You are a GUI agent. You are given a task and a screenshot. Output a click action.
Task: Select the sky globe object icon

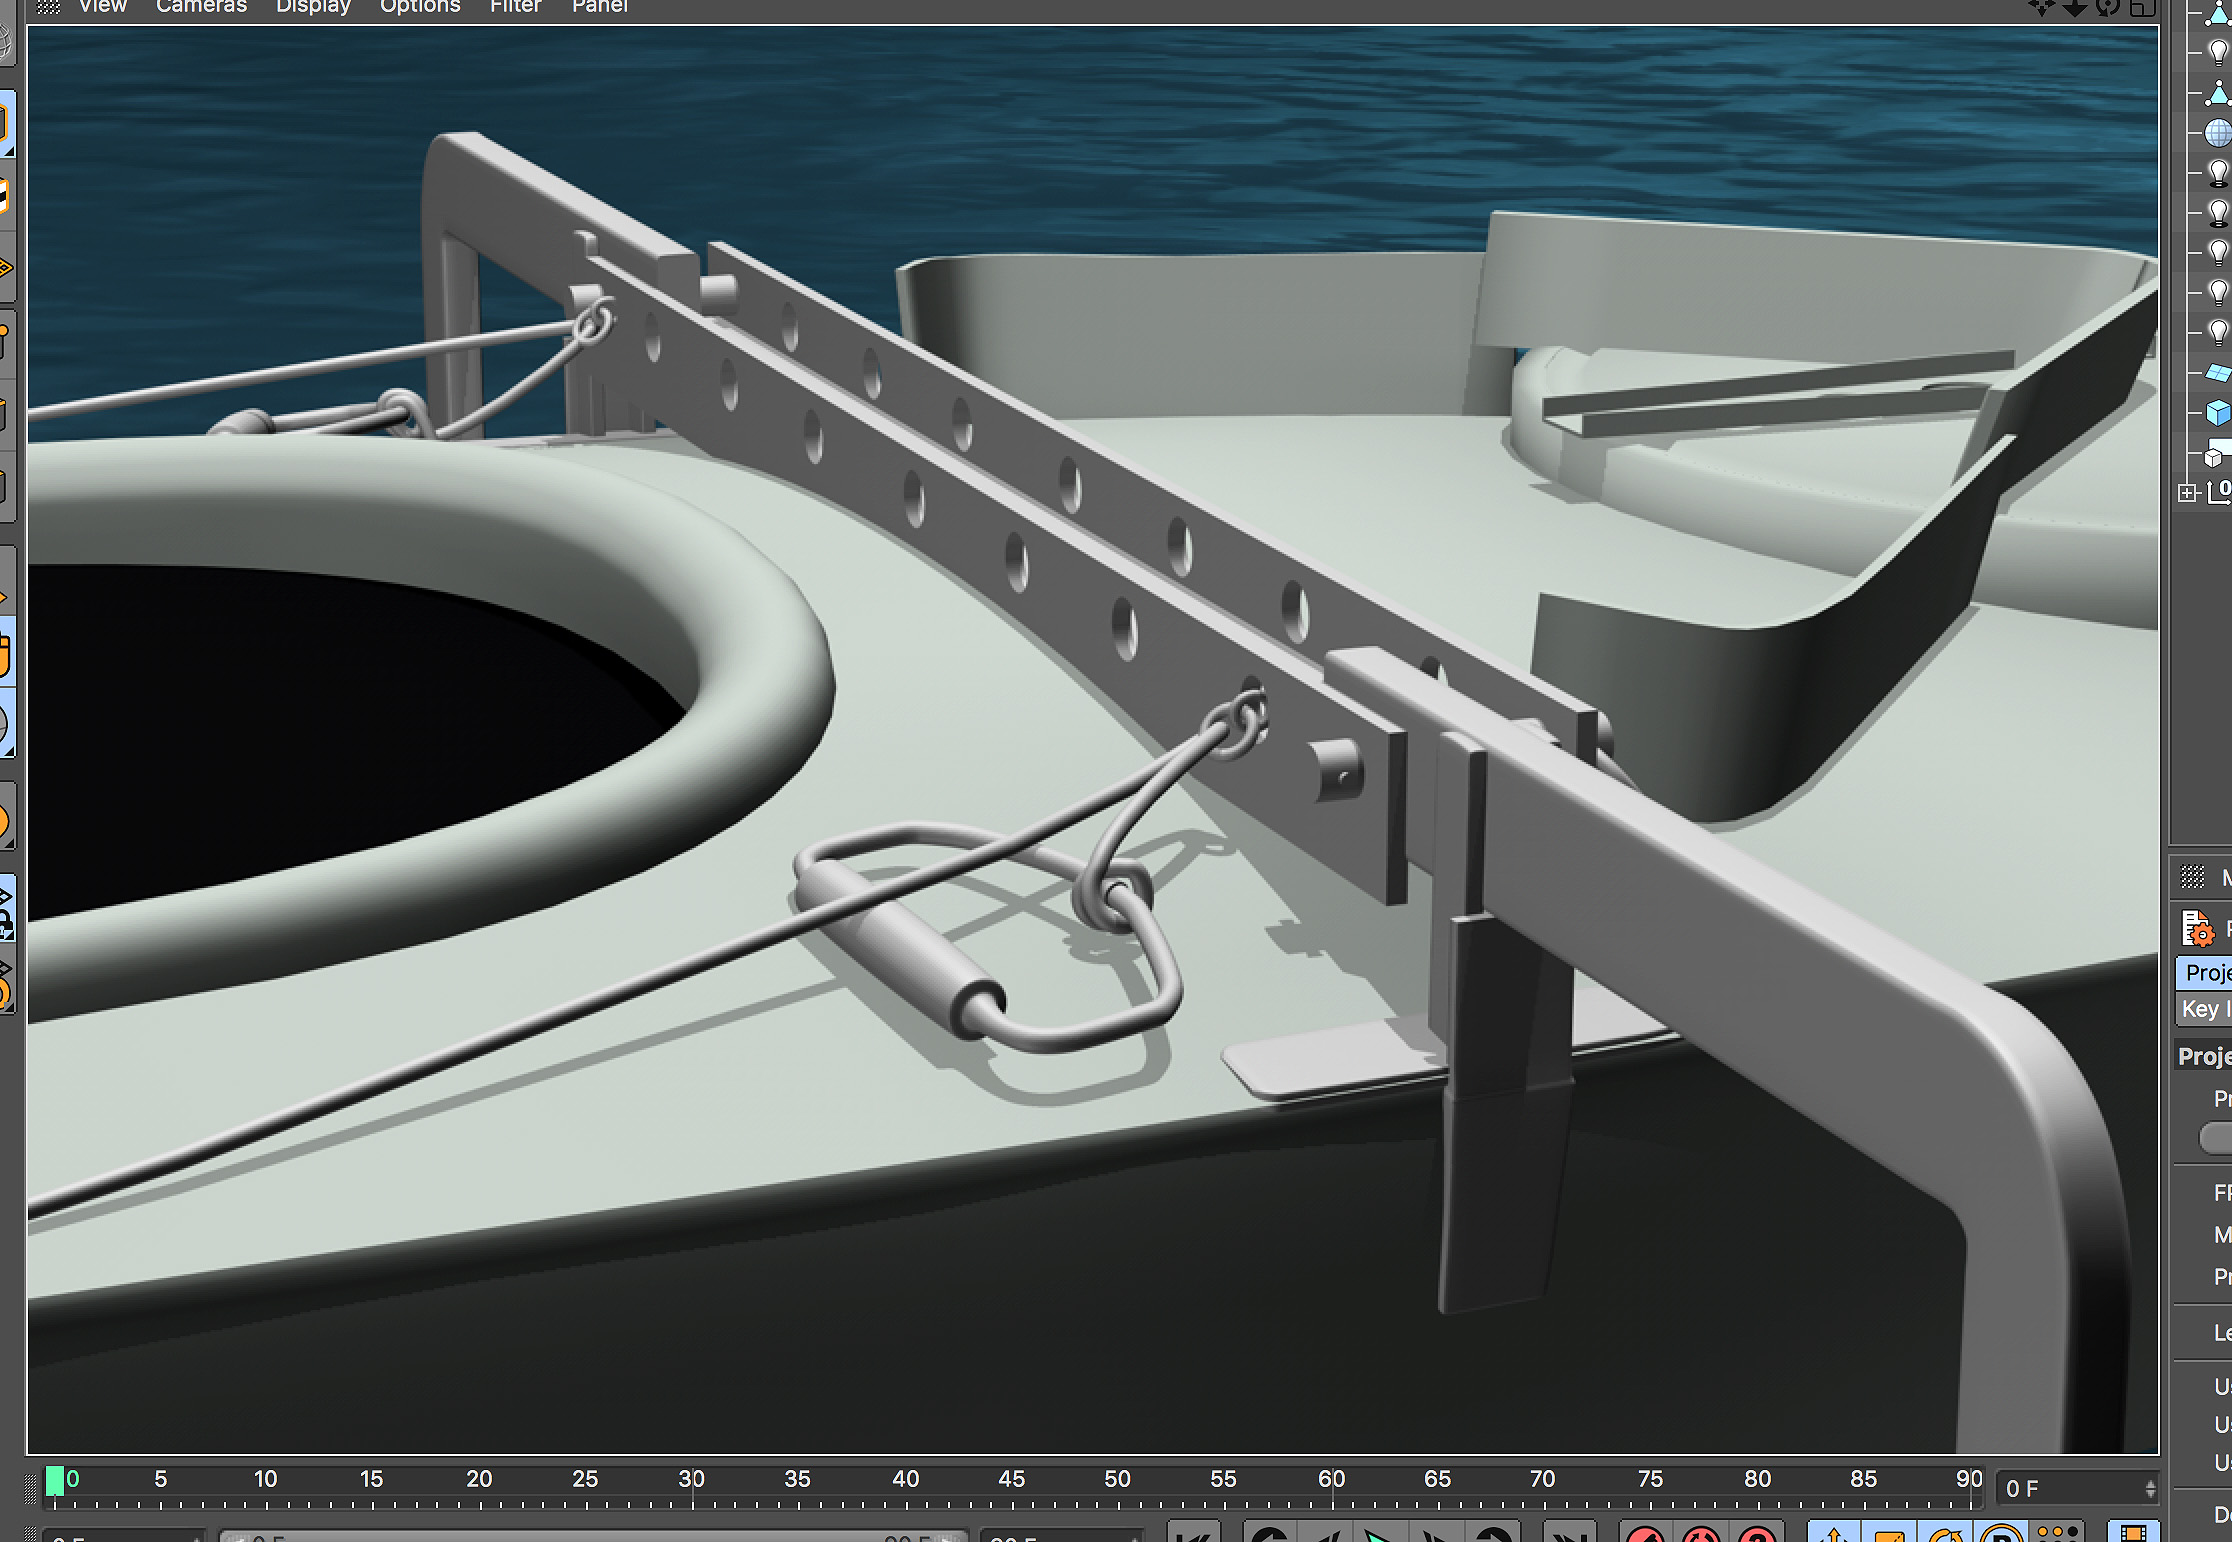pos(2218,133)
